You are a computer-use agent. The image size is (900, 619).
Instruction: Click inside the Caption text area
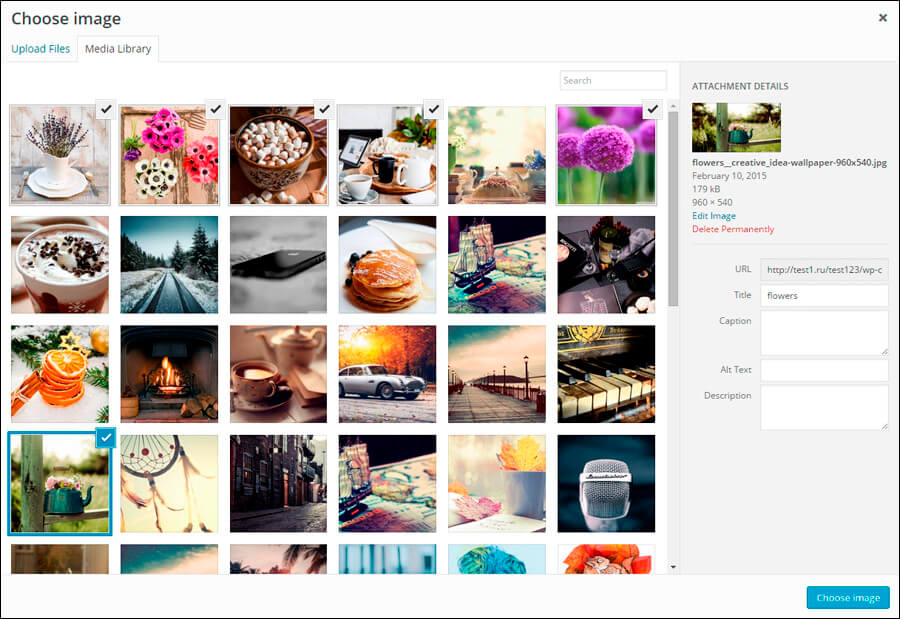coord(822,333)
